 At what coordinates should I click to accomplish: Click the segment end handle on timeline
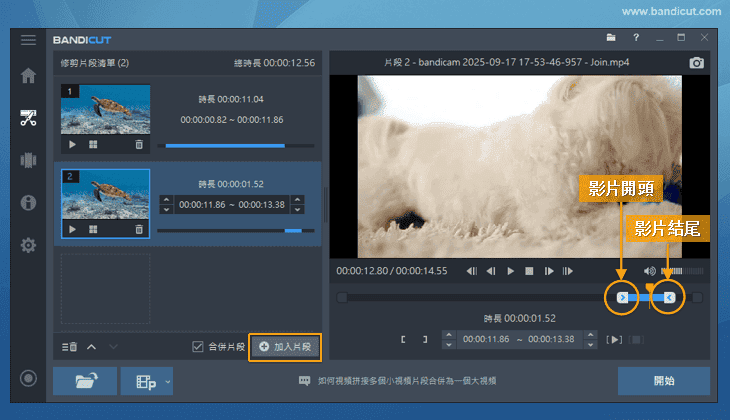pos(669,298)
